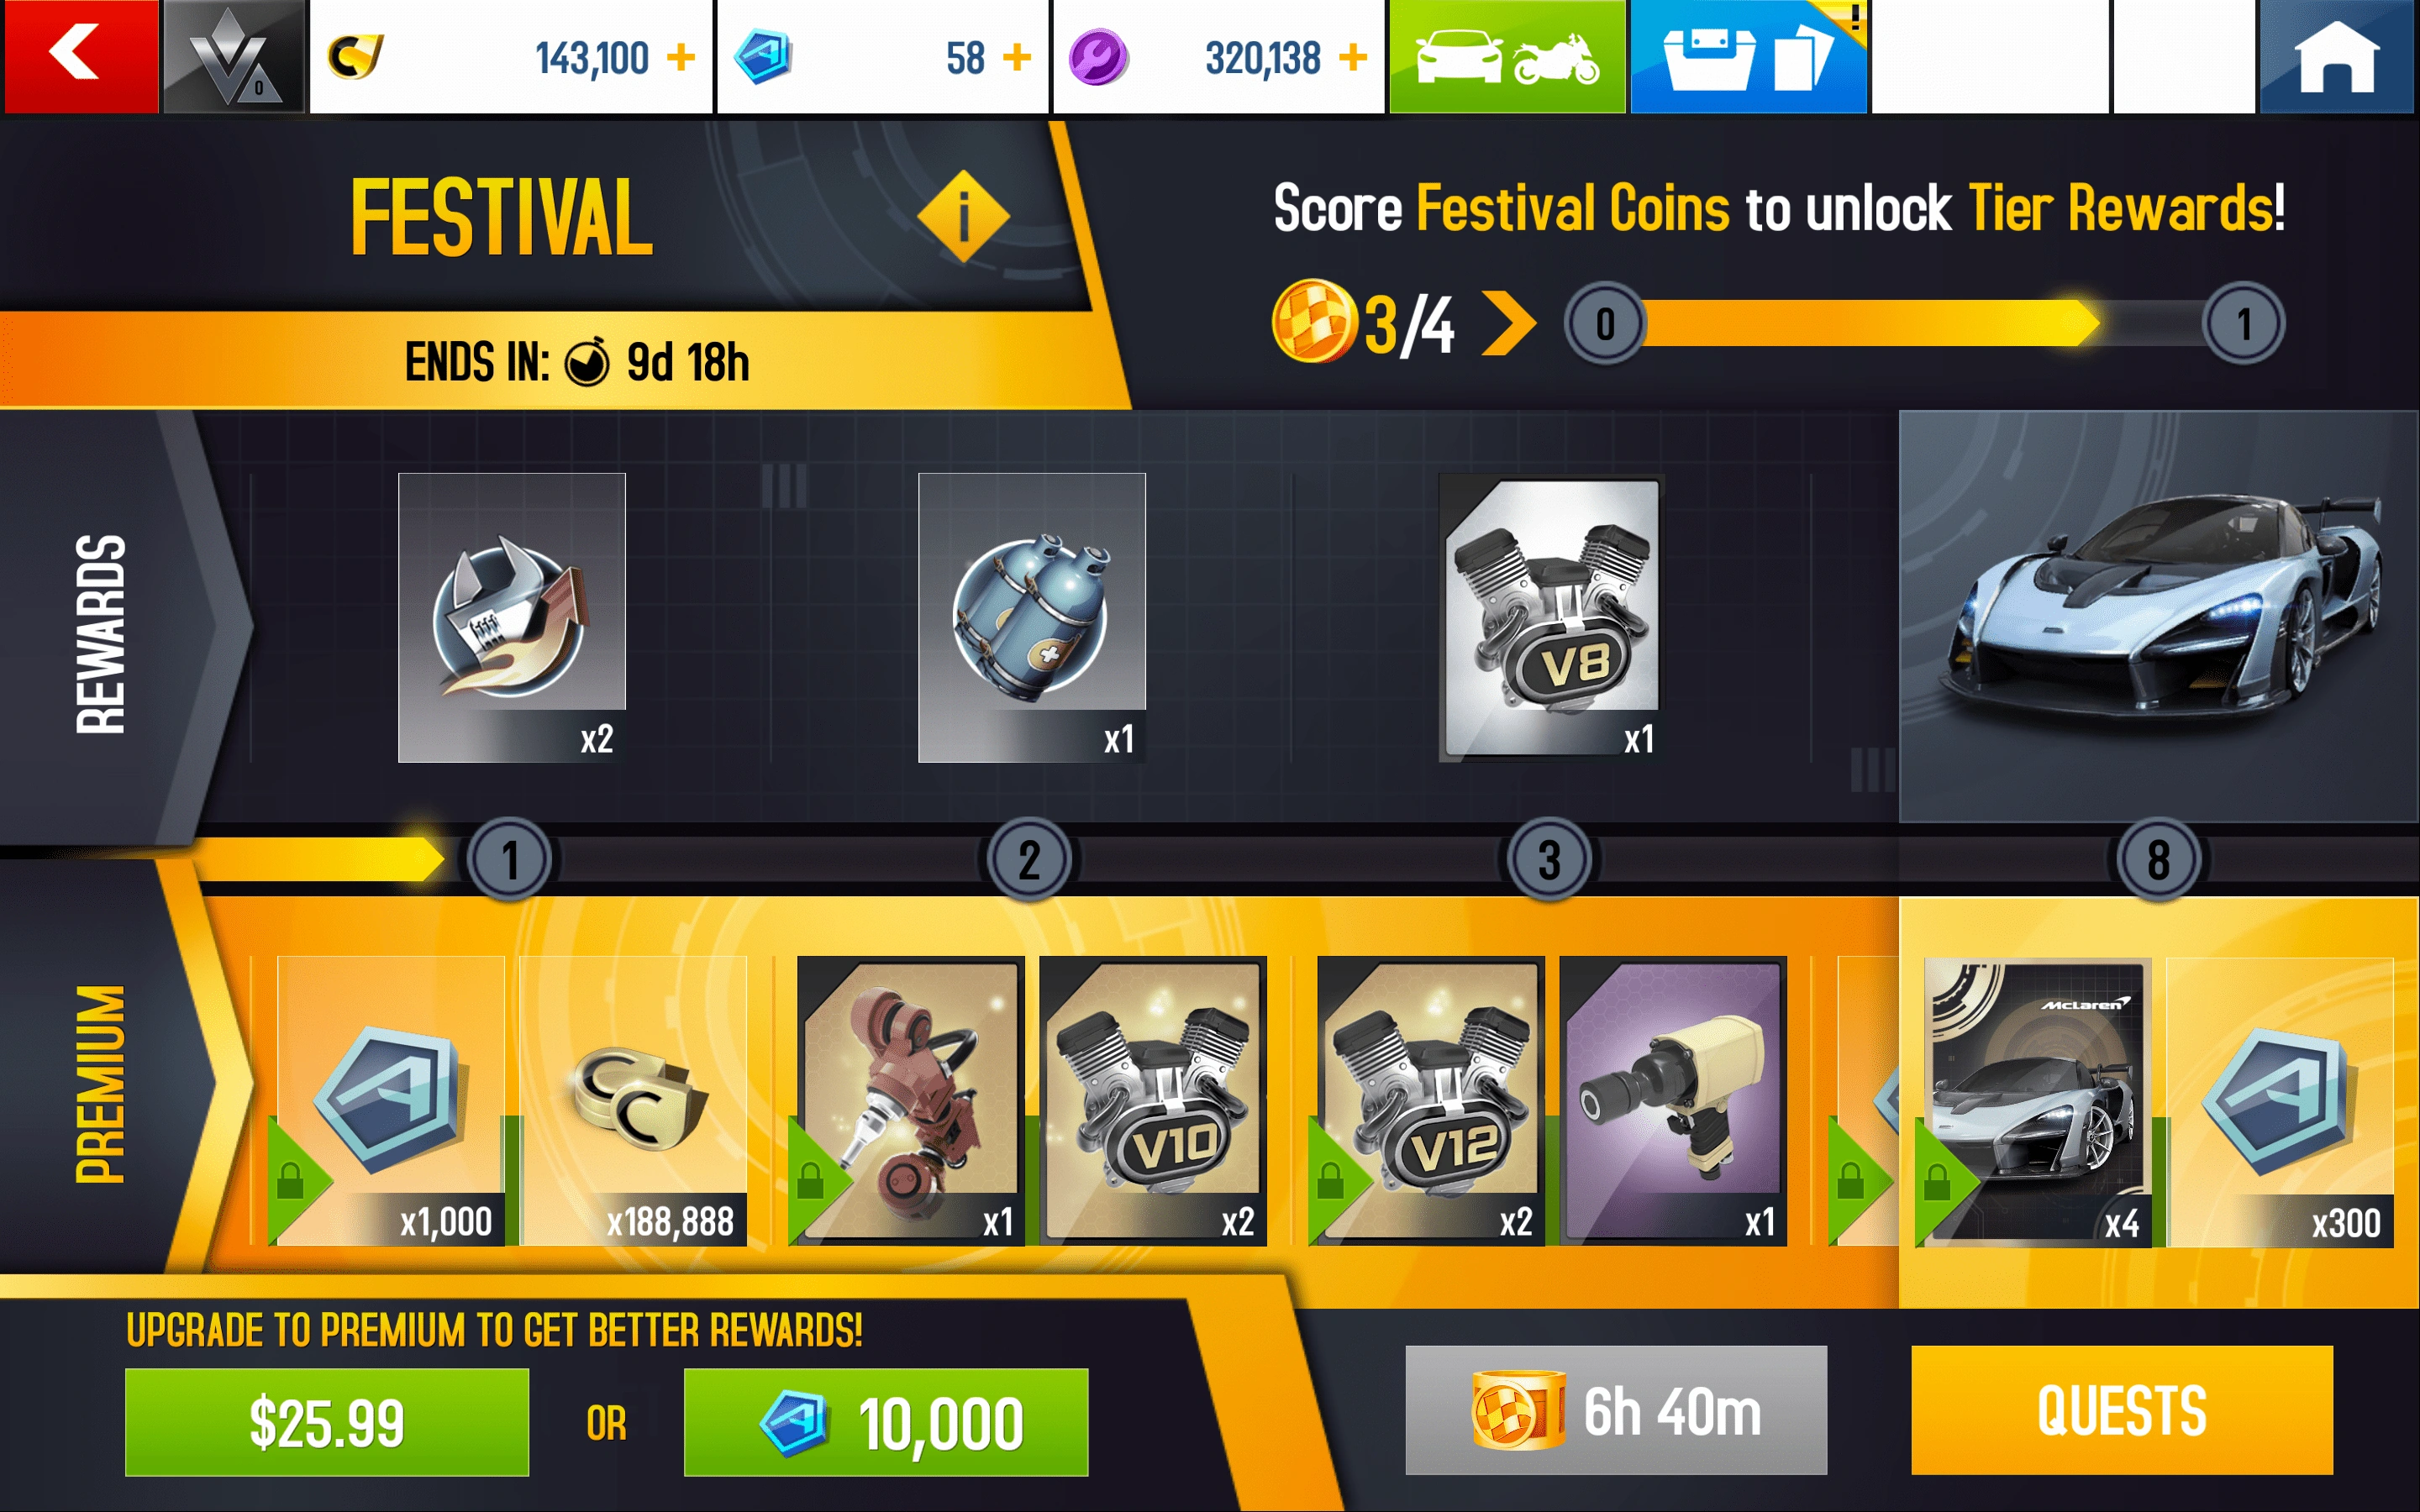Open the club rank emblem icon
Viewport: 2420px width, 1512px height.
[x=233, y=56]
